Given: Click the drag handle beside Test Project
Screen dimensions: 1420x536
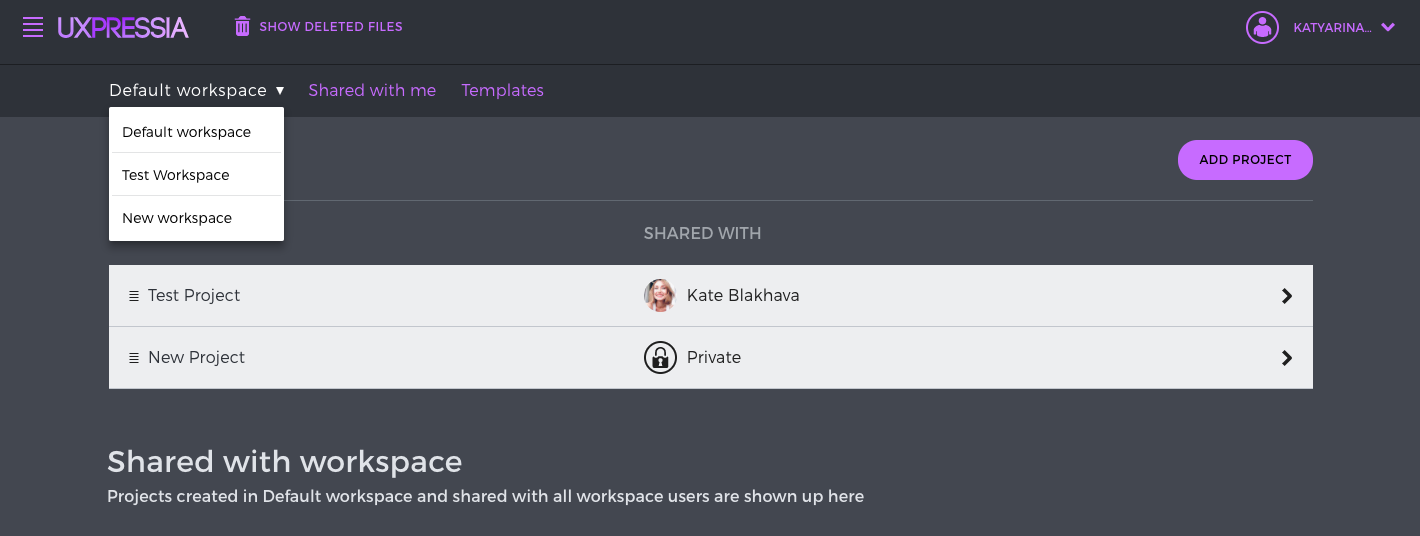Looking at the screenshot, I should pyautogui.click(x=134, y=296).
